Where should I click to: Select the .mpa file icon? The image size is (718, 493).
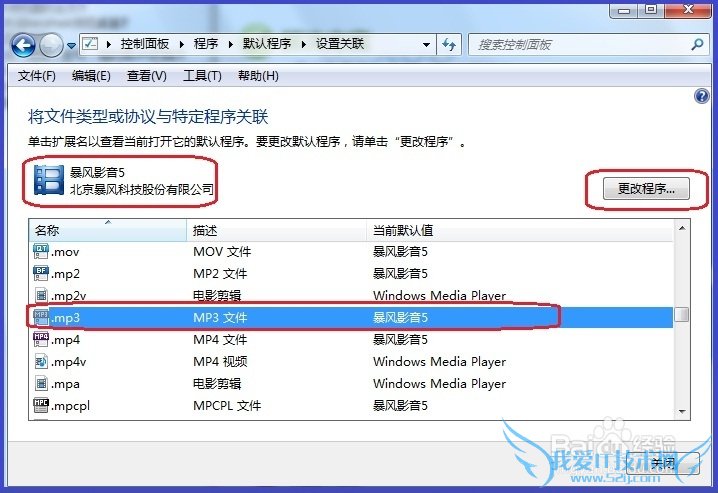click(x=41, y=383)
